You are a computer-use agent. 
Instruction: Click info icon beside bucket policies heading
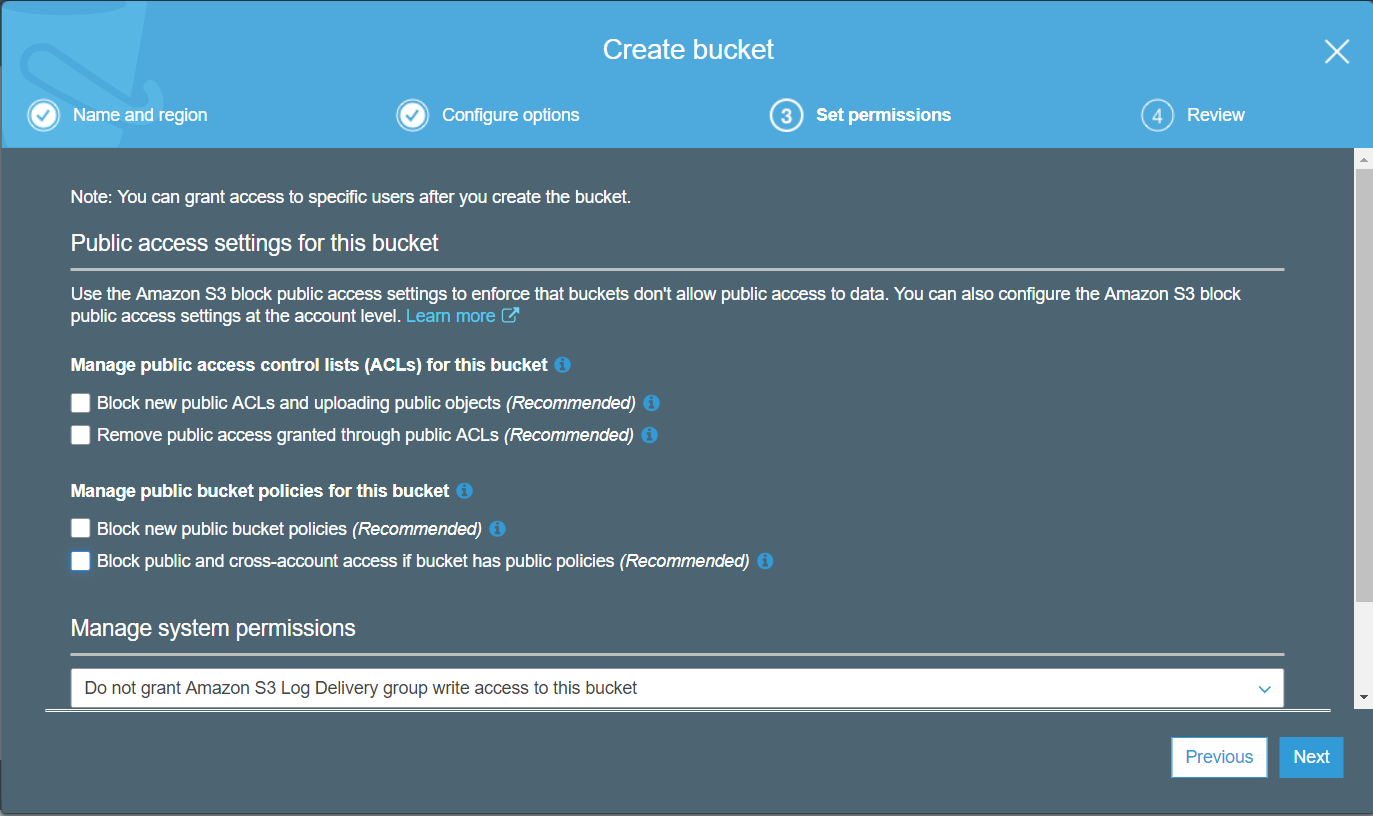[464, 491]
